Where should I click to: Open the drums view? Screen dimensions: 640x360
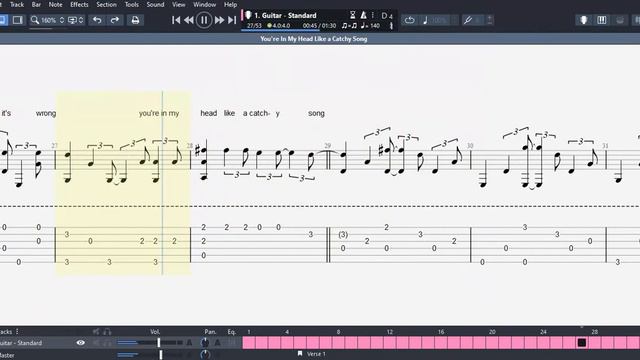pyautogui.click(x=620, y=20)
